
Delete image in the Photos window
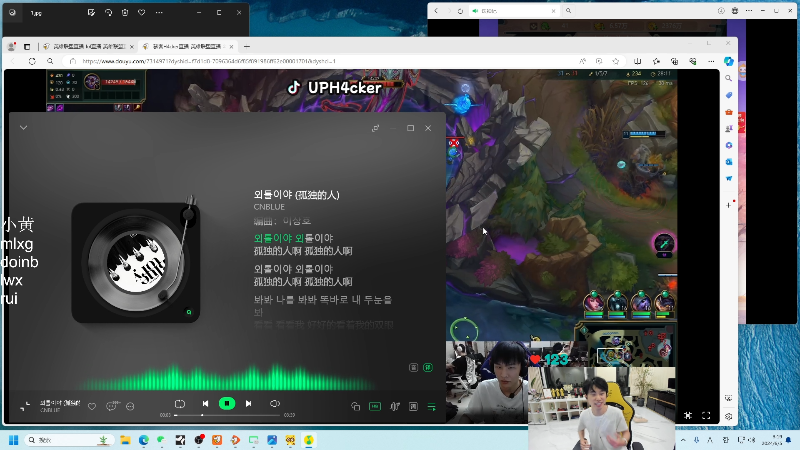(125, 13)
